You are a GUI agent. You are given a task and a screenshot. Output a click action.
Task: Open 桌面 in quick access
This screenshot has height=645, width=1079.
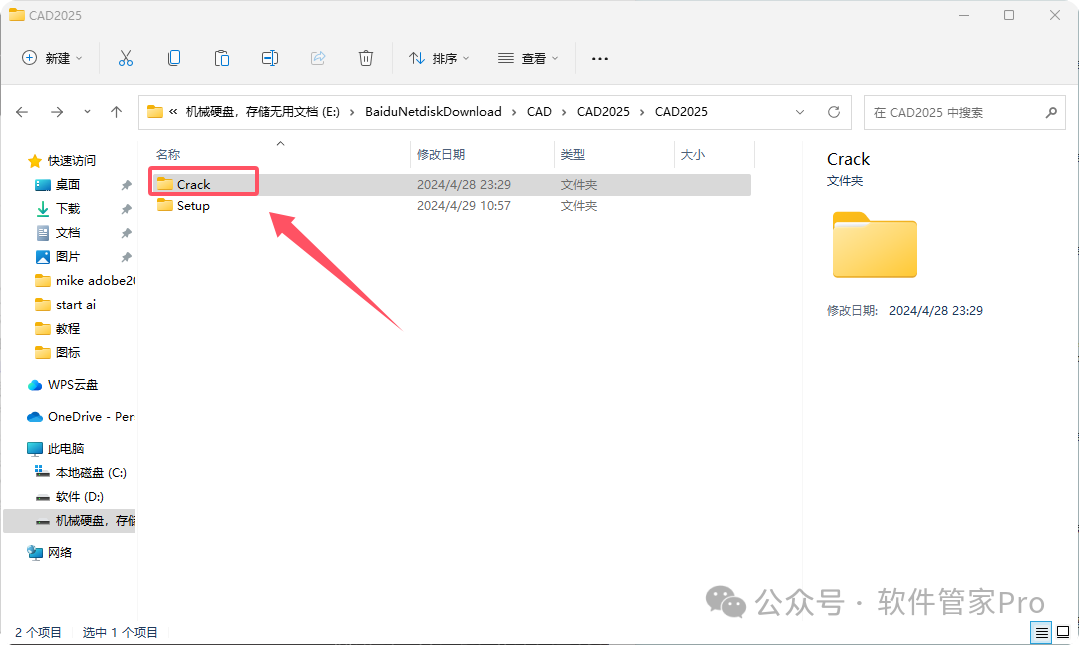67,184
